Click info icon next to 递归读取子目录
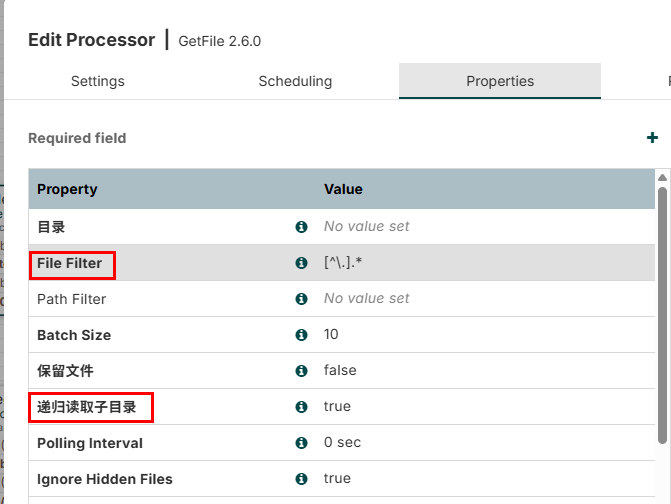This screenshot has height=504, width=671. 301,407
